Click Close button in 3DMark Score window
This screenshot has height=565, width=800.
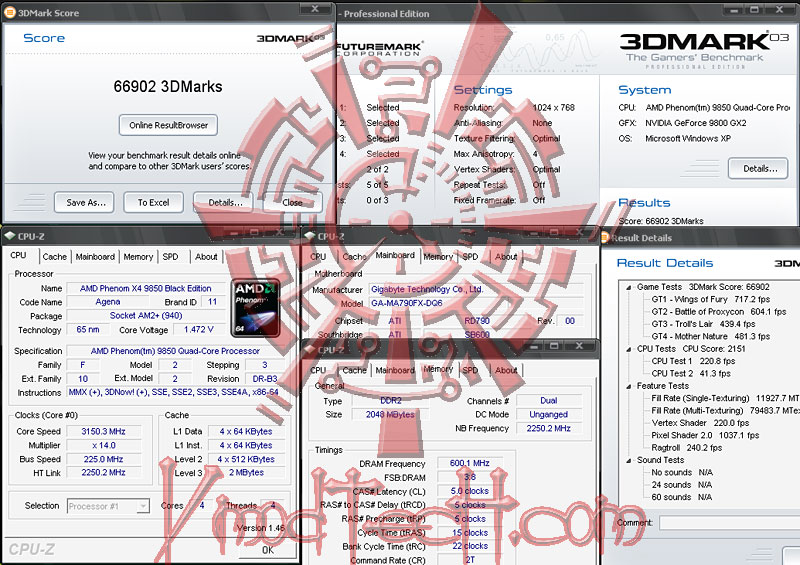pos(292,203)
